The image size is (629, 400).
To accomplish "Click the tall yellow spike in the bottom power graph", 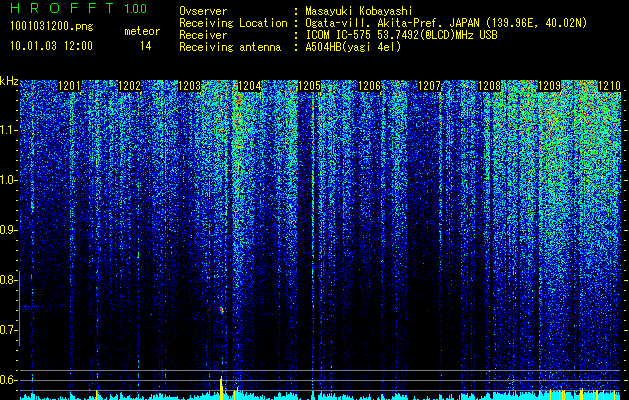I will pyautogui.click(x=221, y=388).
